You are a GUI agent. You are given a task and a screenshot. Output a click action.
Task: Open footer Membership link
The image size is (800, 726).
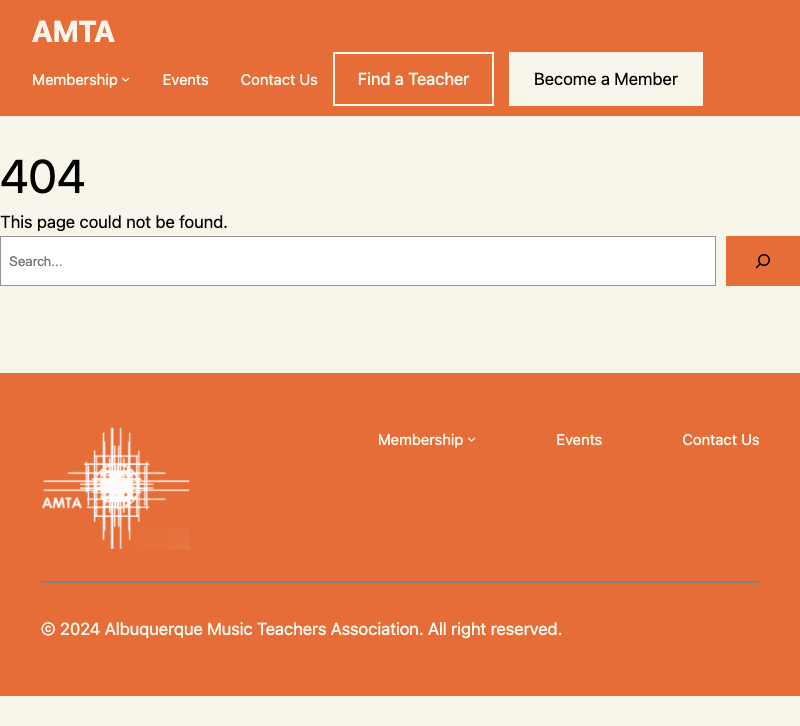coord(420,440)
